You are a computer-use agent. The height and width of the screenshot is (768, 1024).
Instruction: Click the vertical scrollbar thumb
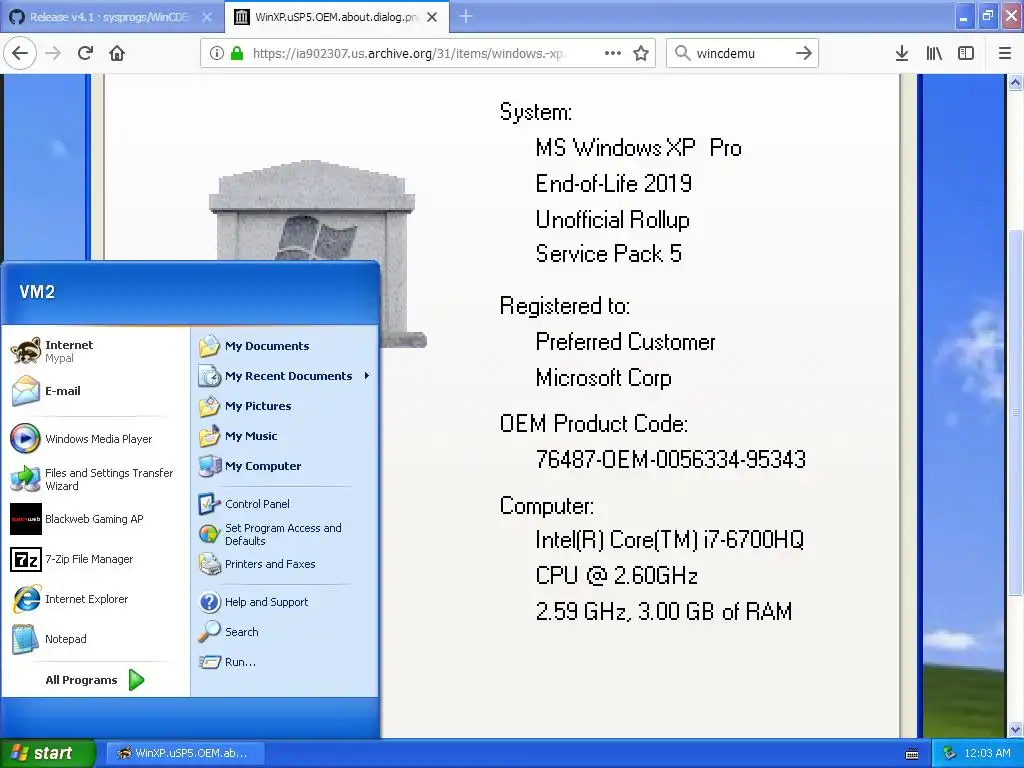(1016, 413)
